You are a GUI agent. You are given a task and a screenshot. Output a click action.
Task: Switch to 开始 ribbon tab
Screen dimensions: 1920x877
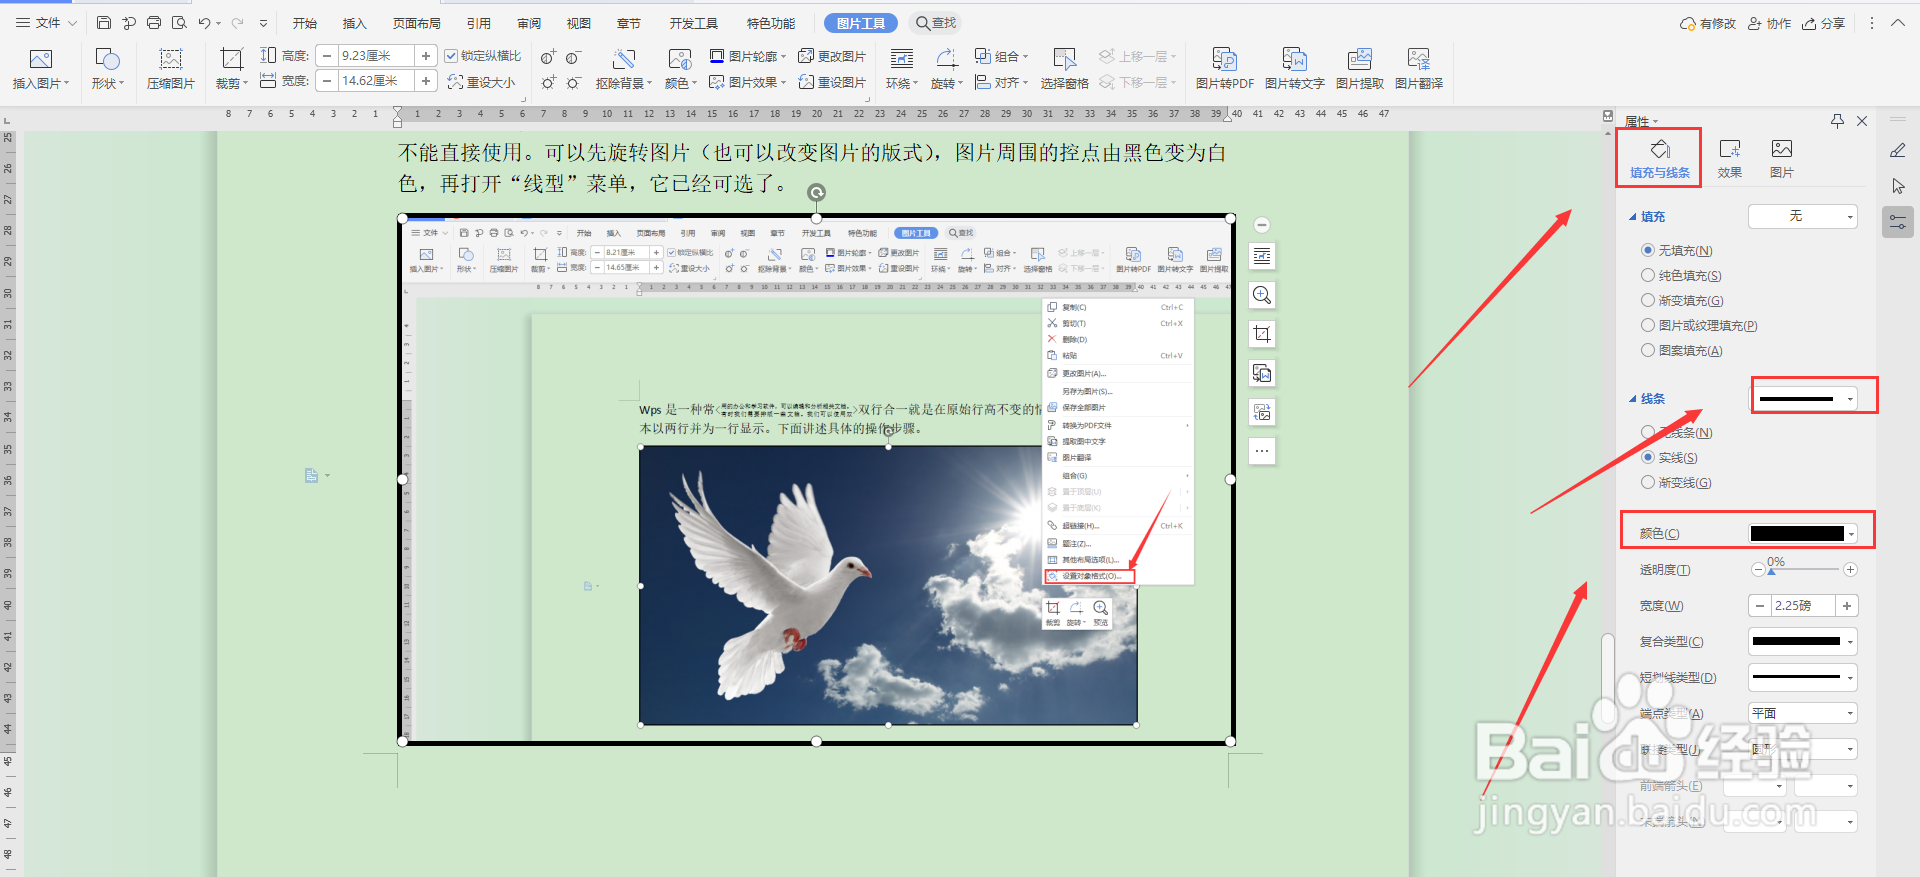click(x=305, y=23)
